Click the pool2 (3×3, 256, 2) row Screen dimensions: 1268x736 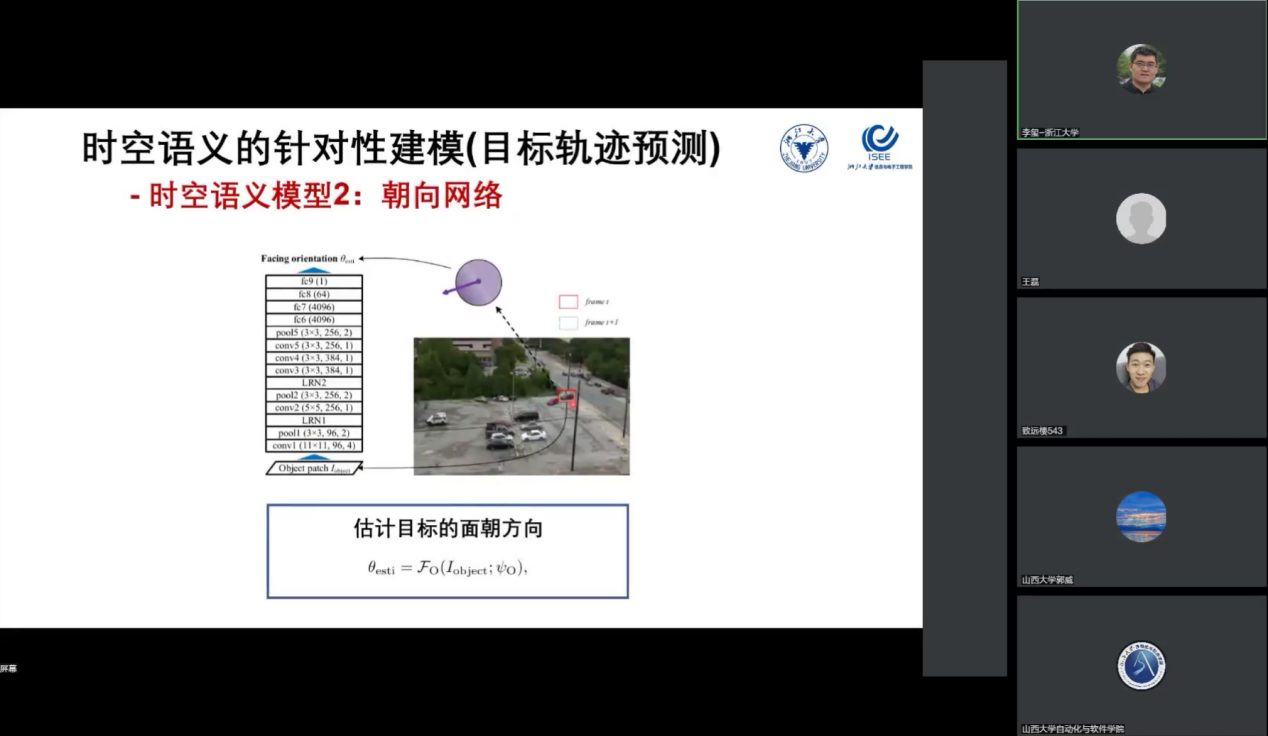(x=314, y=395)
